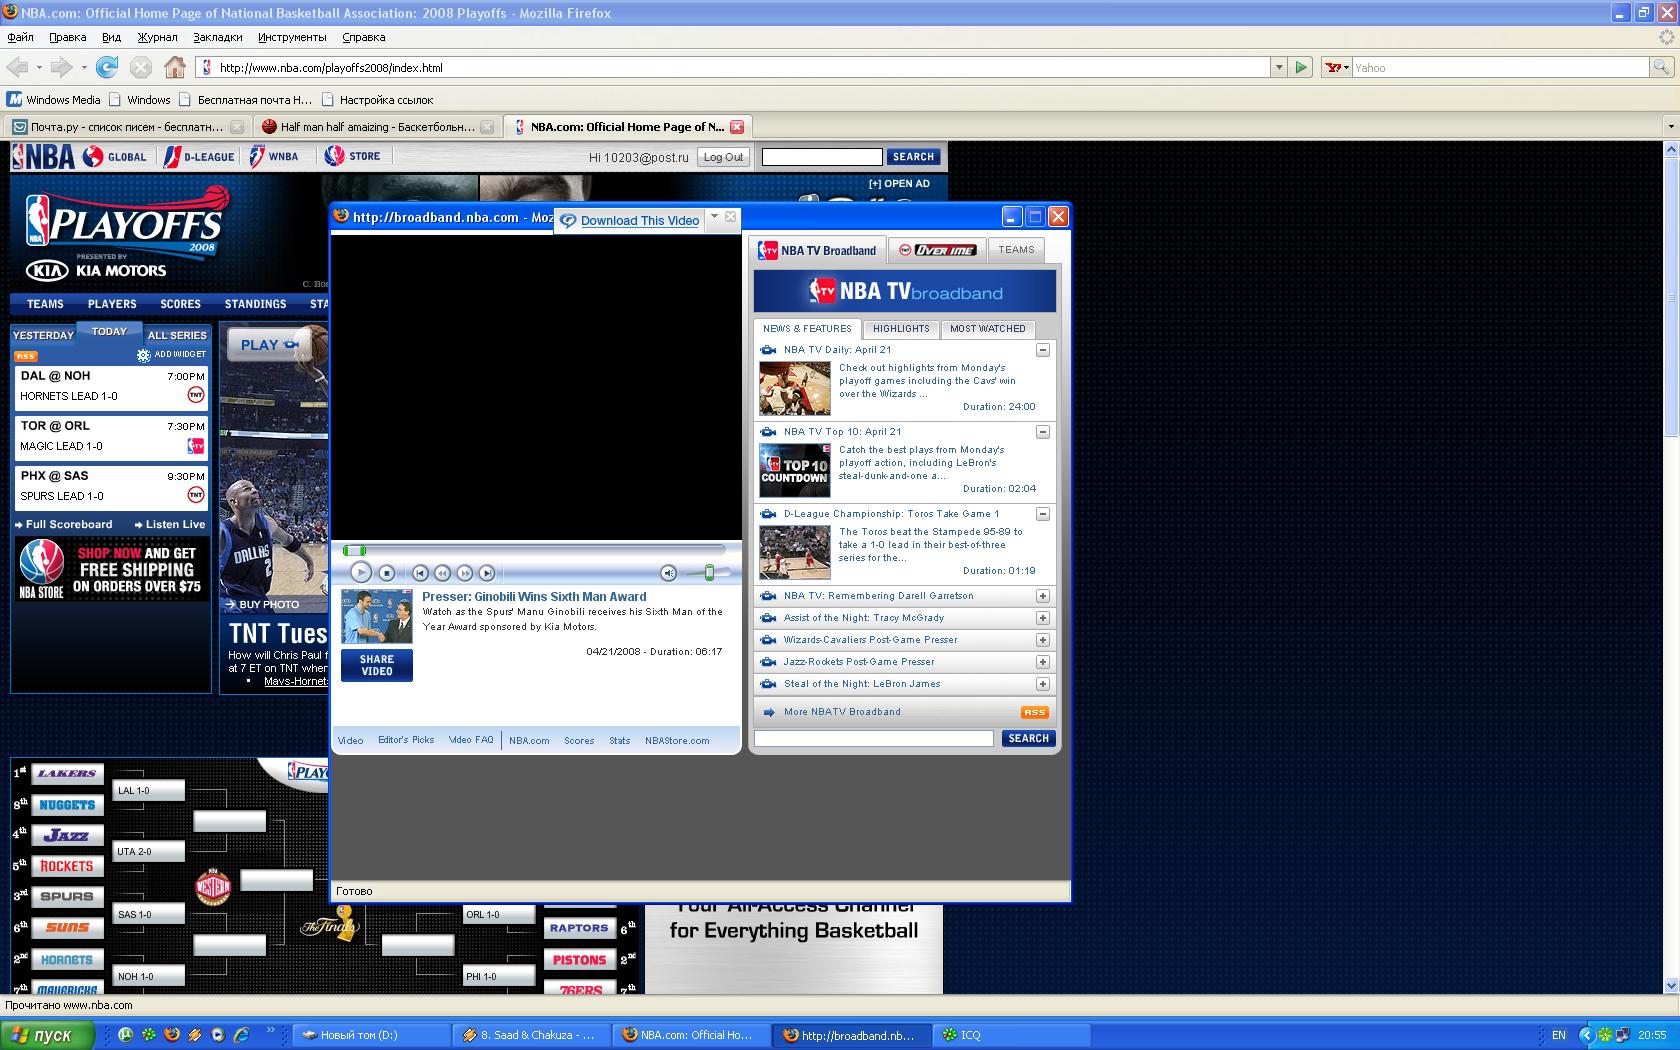The image size is (1680, 1050).
Task: Open Download This Video dropdown arrow
Action: 714,216
